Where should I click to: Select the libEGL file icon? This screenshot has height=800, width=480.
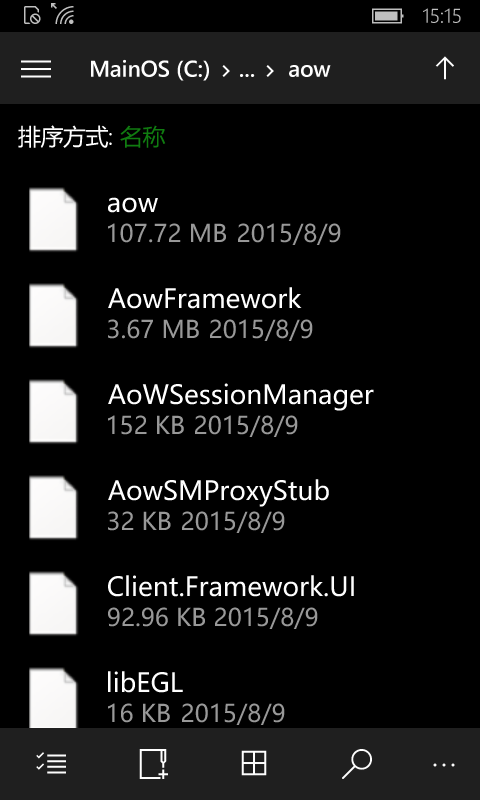[53, 698]
